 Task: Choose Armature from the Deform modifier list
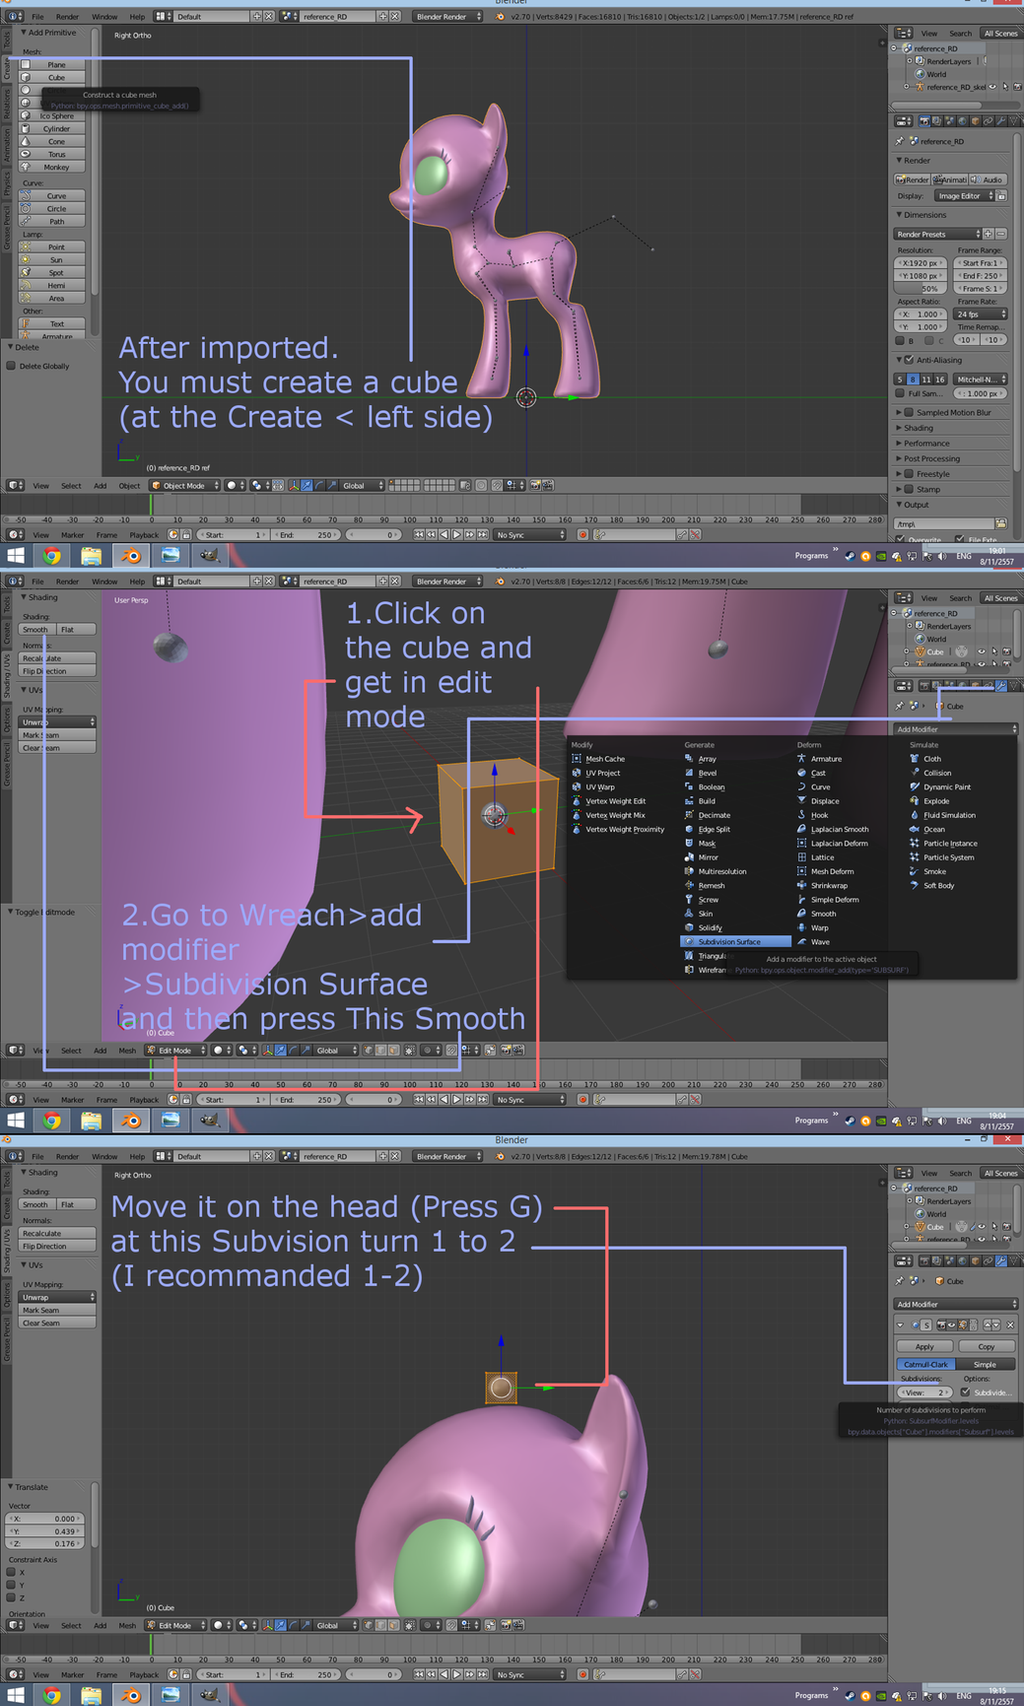point(826,759)
